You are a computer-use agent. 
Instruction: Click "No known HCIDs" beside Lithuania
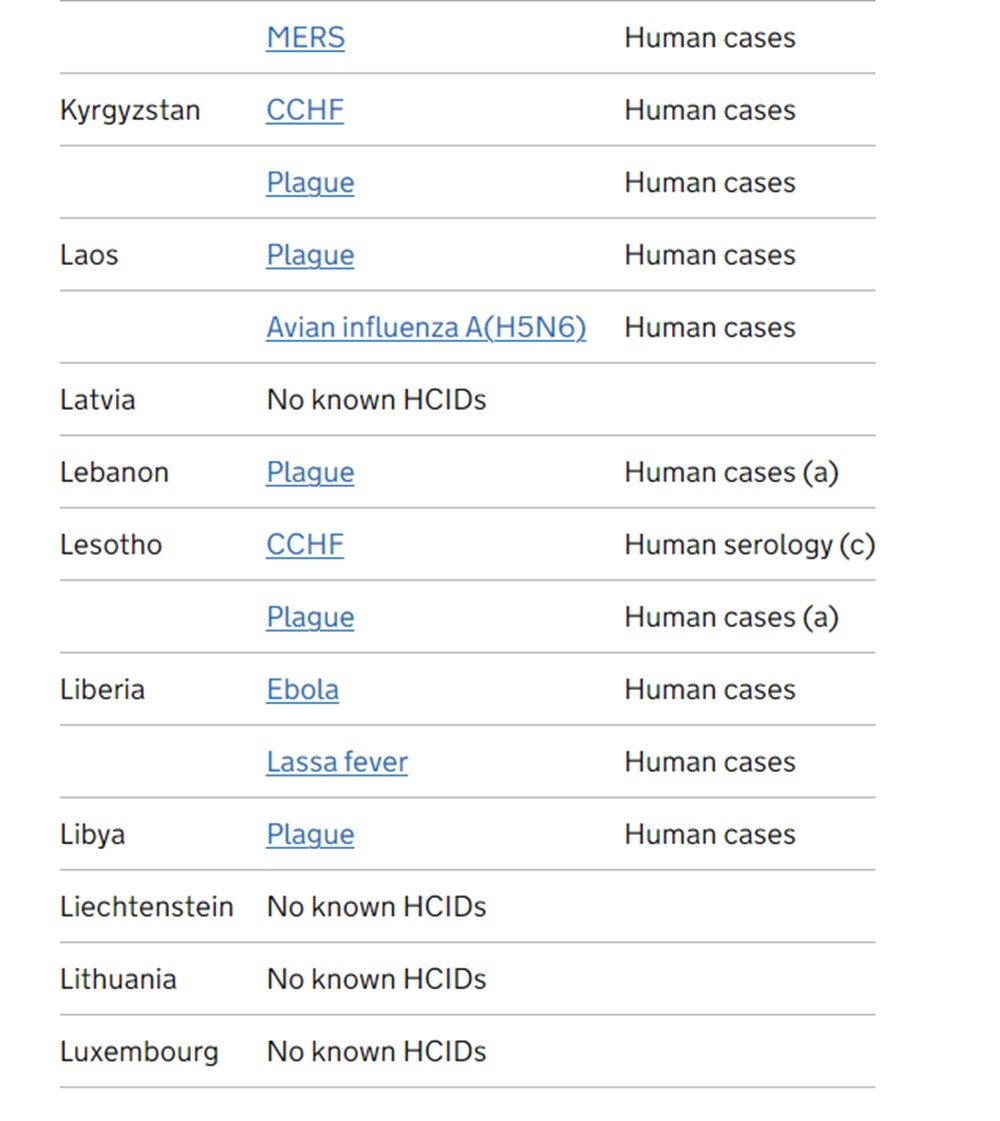click(376, 979)
